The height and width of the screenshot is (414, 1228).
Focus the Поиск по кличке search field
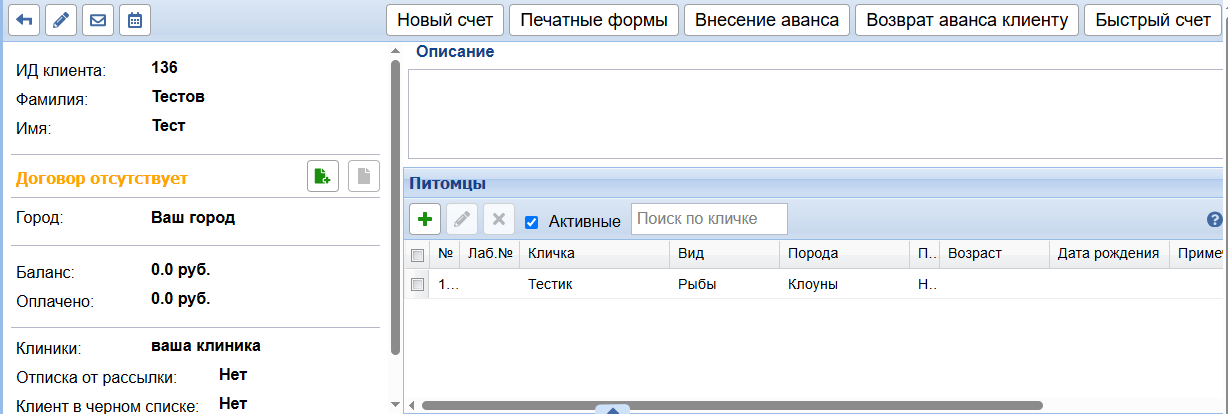click(x=709, y=219)
